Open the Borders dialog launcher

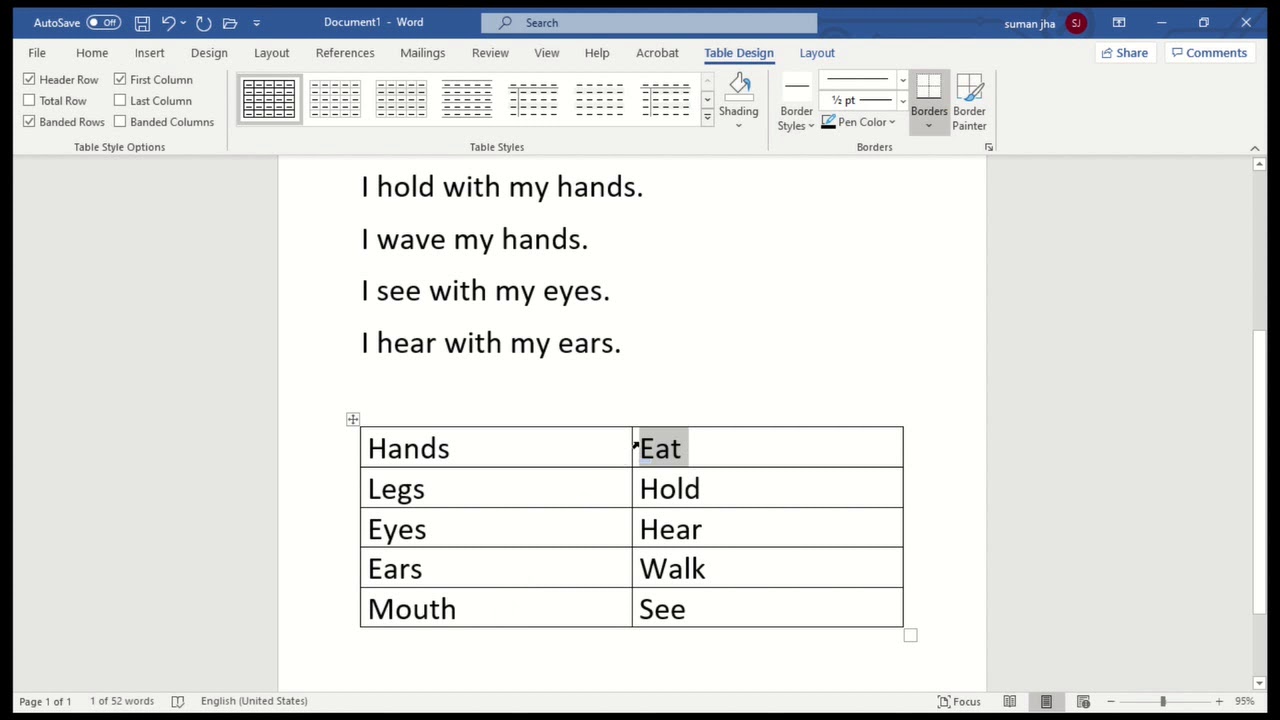(989, 147)
